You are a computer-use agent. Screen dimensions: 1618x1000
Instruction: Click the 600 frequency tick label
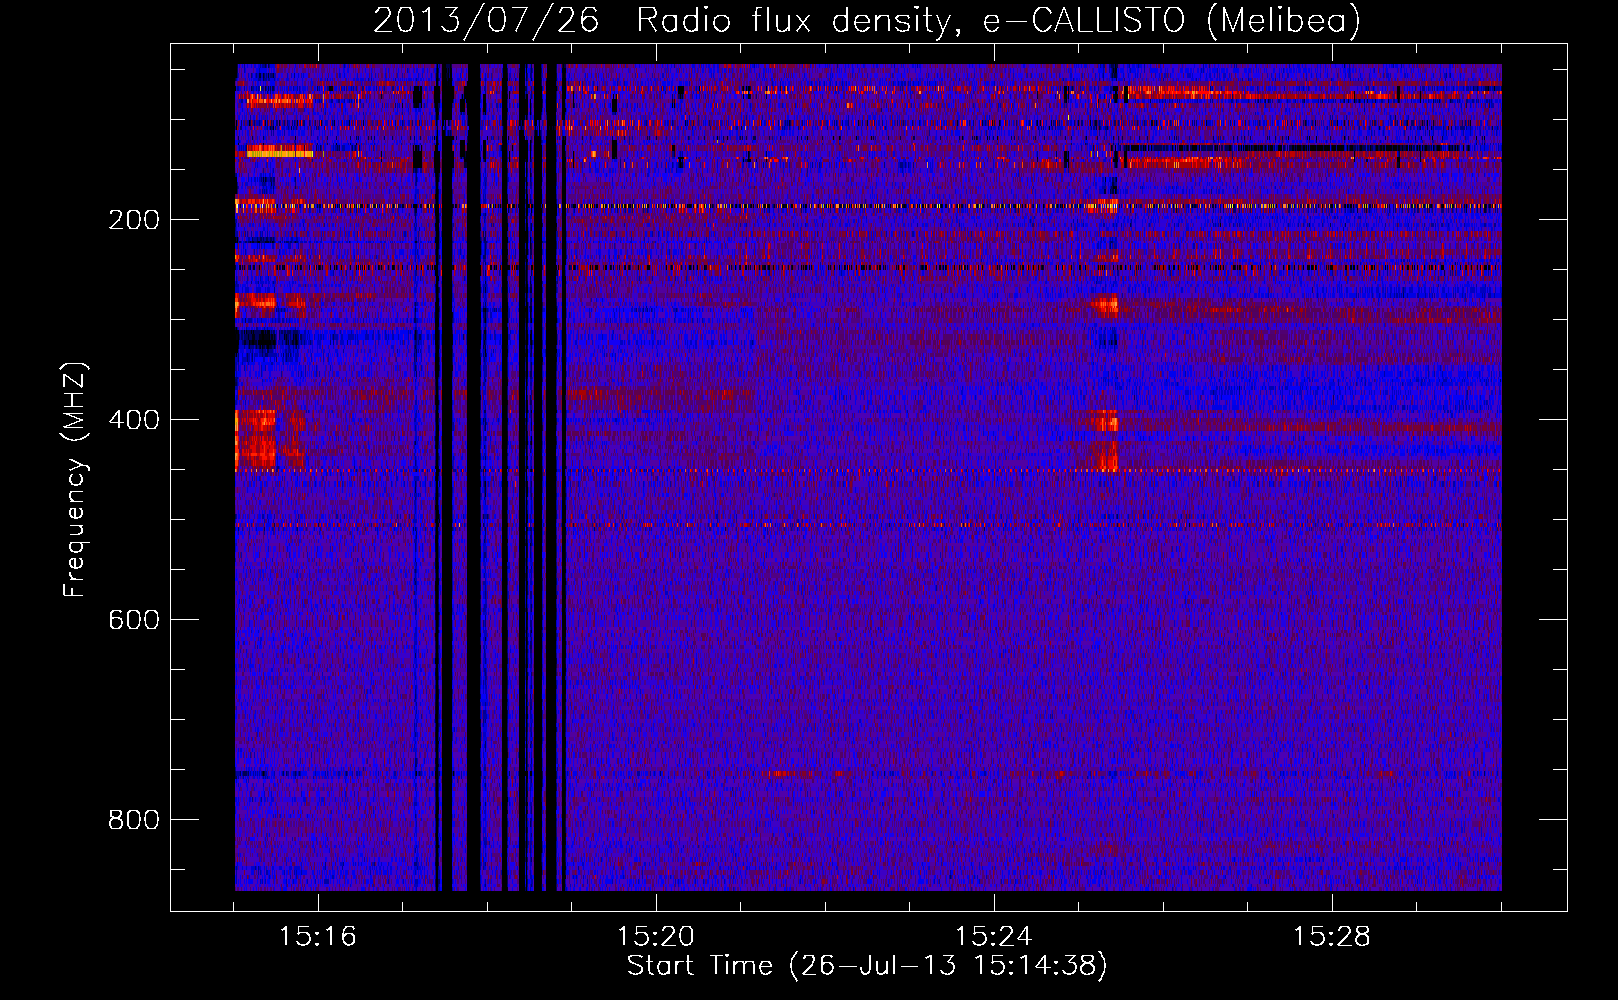tap(134, 620)
